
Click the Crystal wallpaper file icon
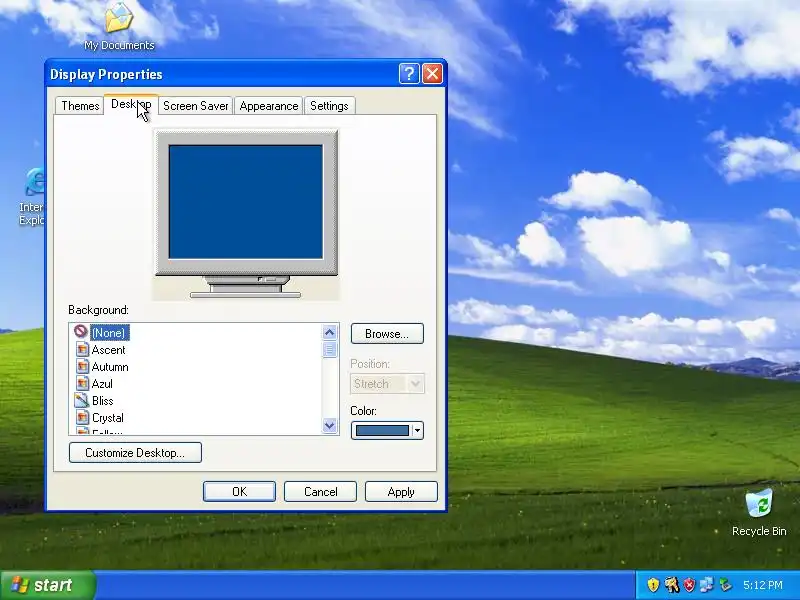pyautogui.click(x=82, y=417)
